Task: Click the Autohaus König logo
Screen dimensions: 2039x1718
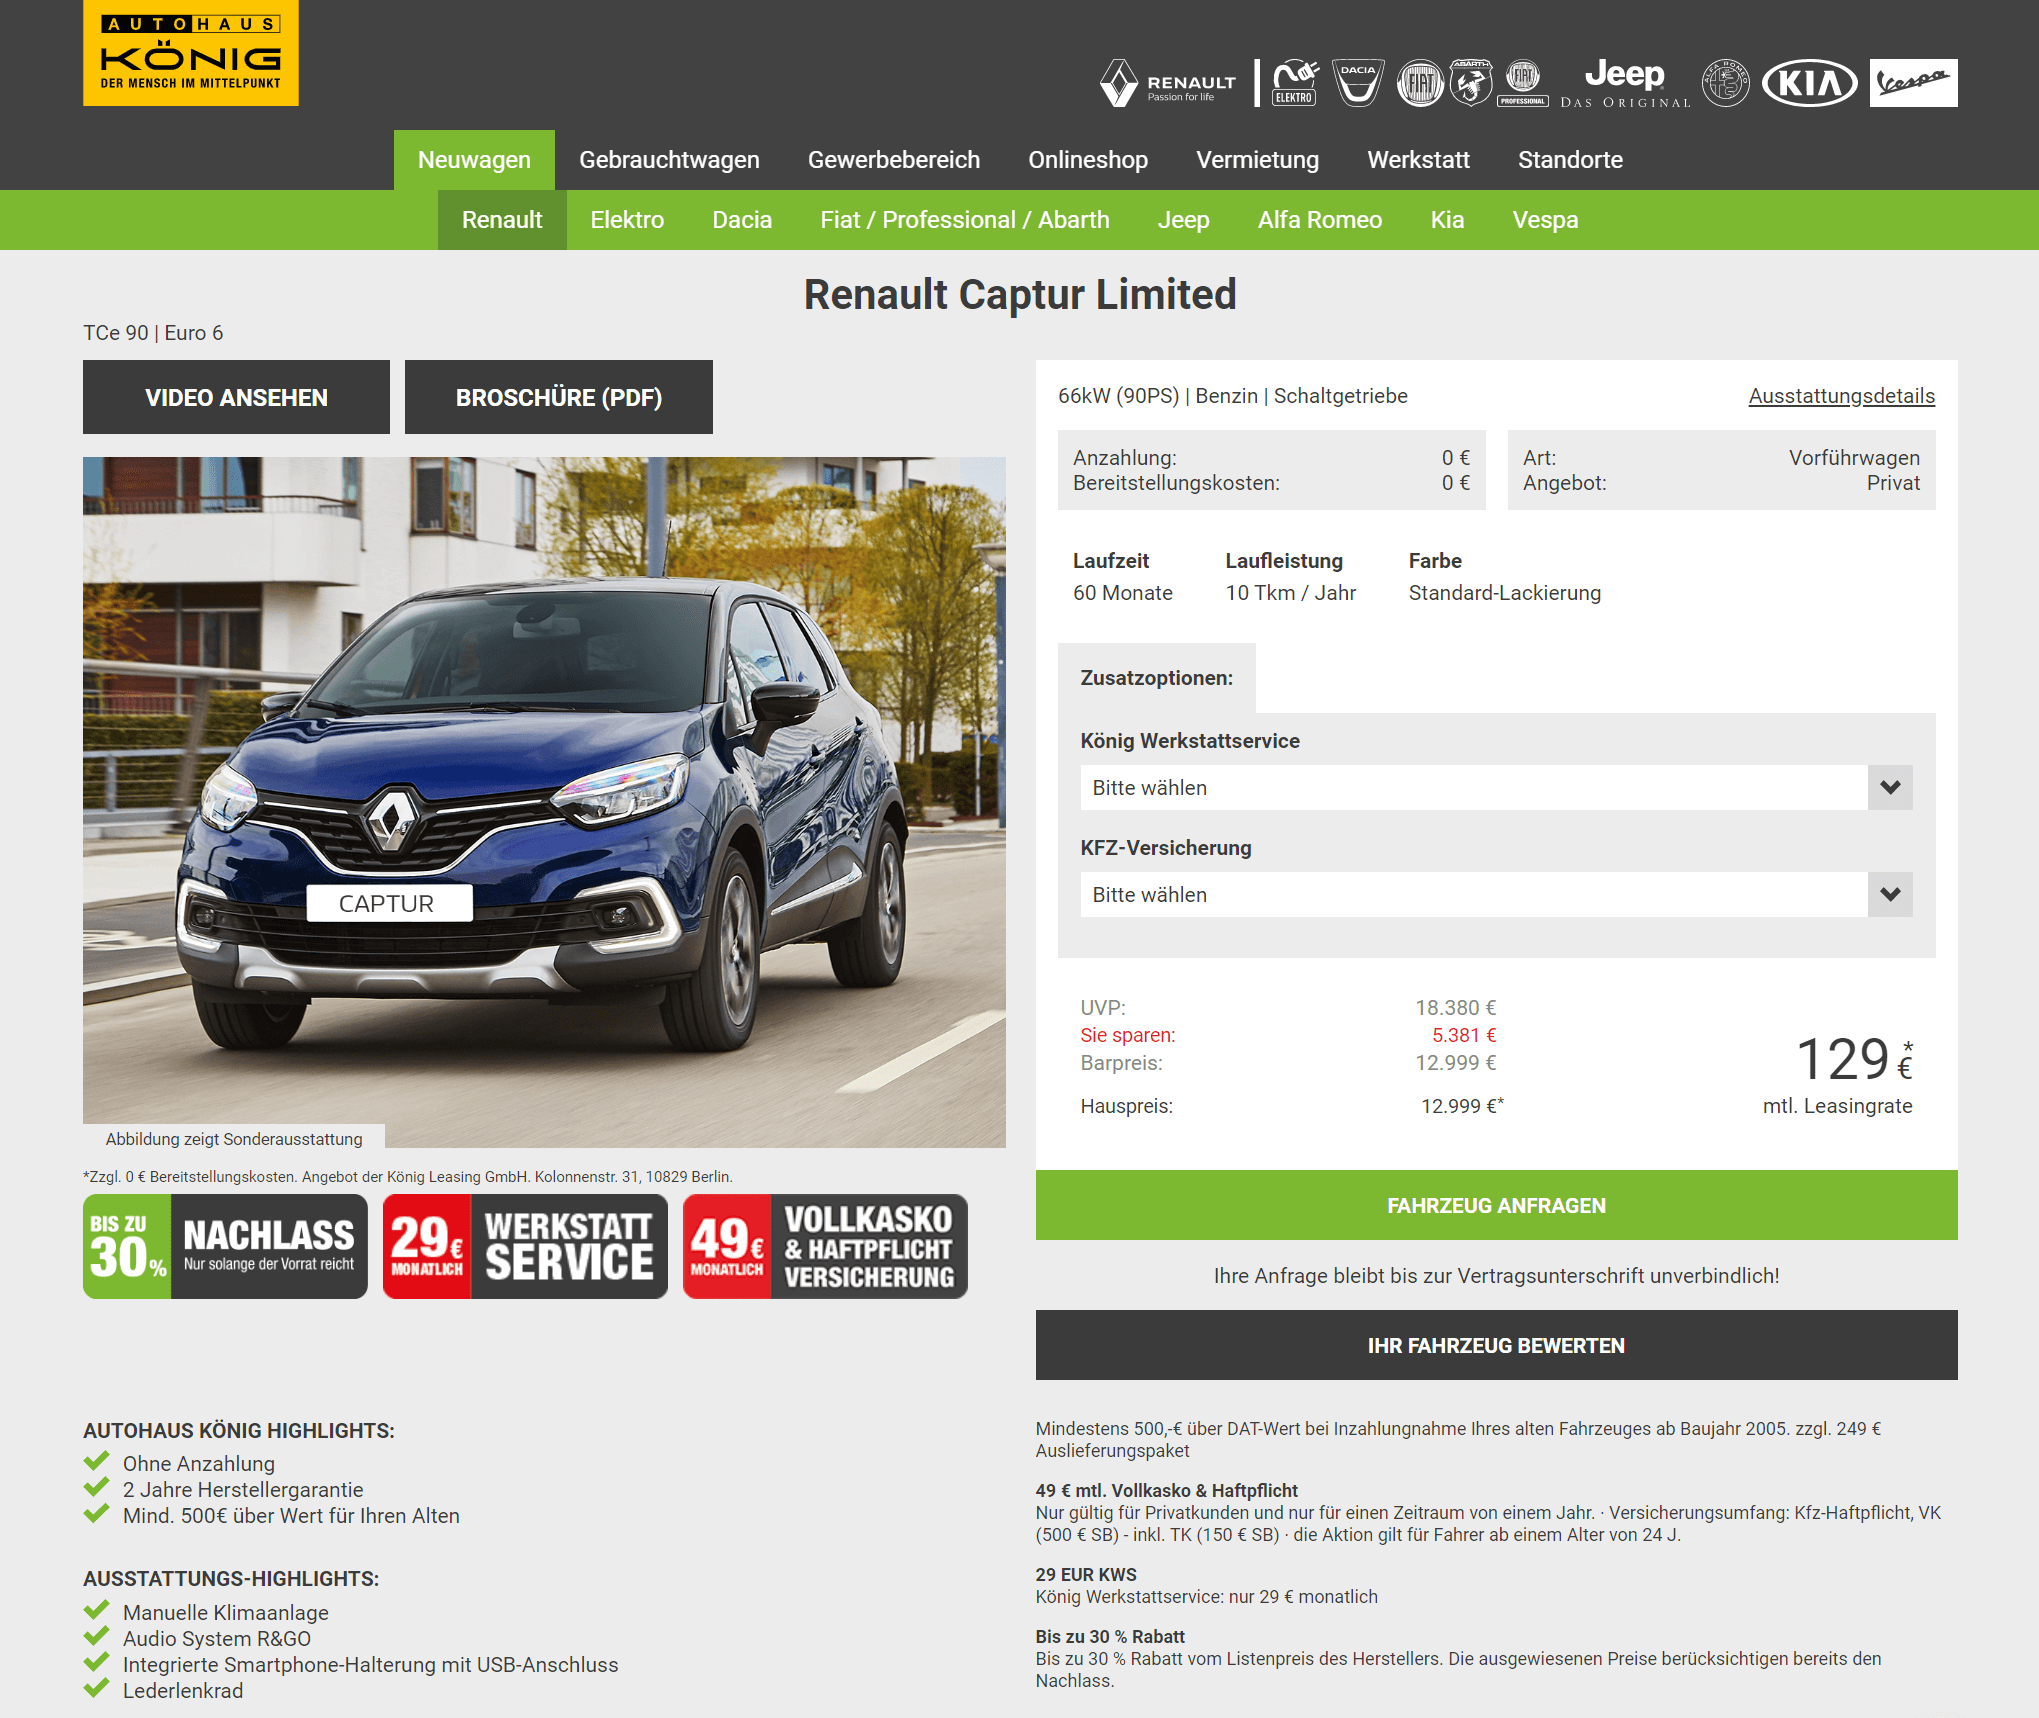Action: [x=190, y=53]
